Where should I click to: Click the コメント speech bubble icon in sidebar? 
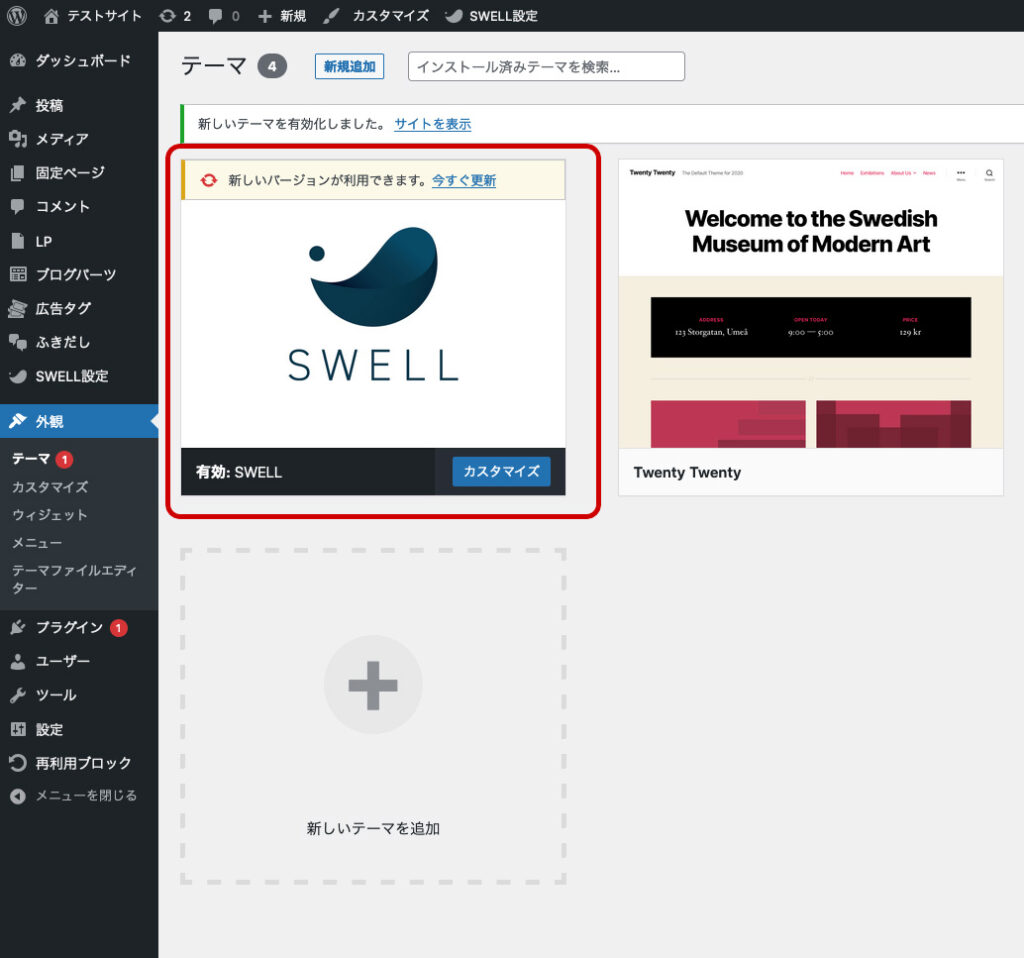(18, 206)
